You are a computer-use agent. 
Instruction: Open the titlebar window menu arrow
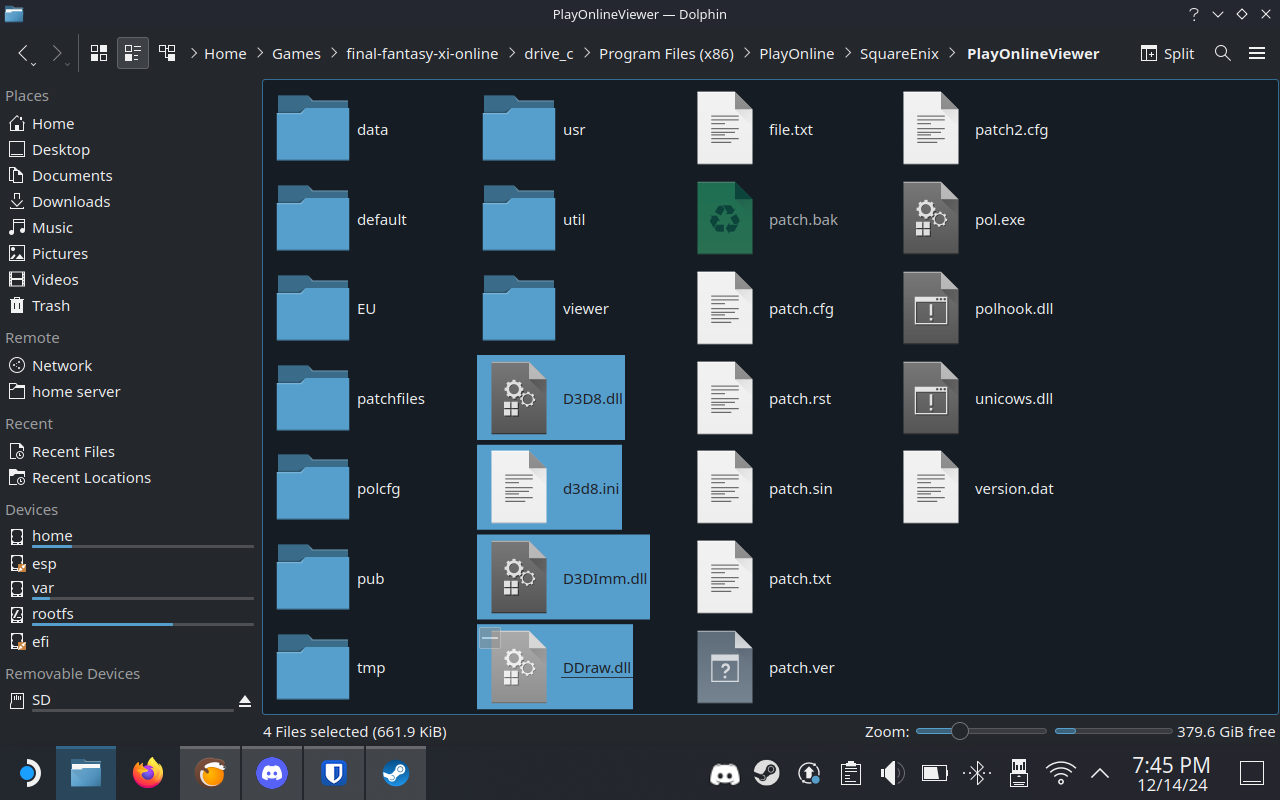pos(1216,14)
